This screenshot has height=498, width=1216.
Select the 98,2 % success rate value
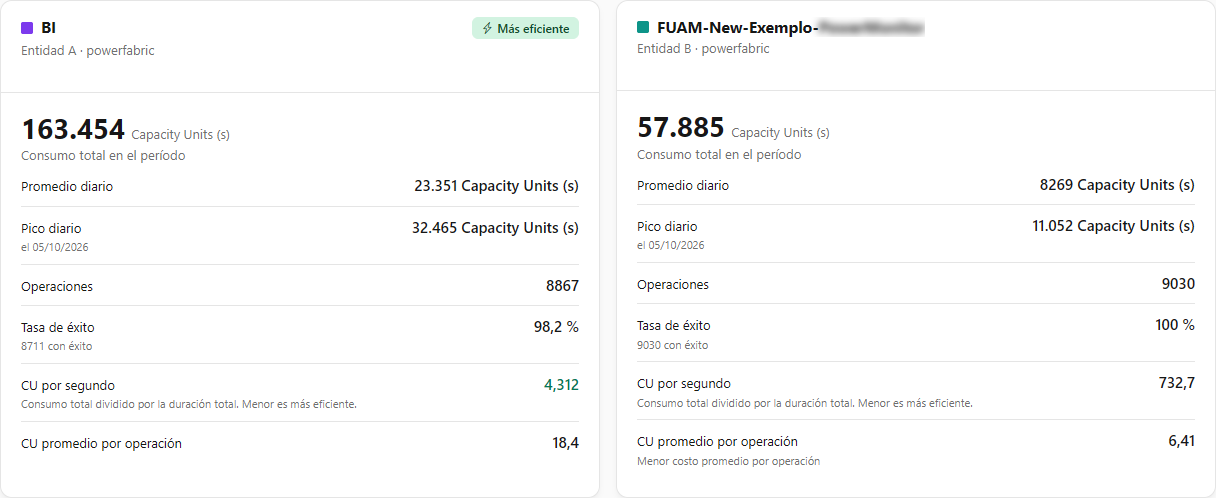point(556,326)
